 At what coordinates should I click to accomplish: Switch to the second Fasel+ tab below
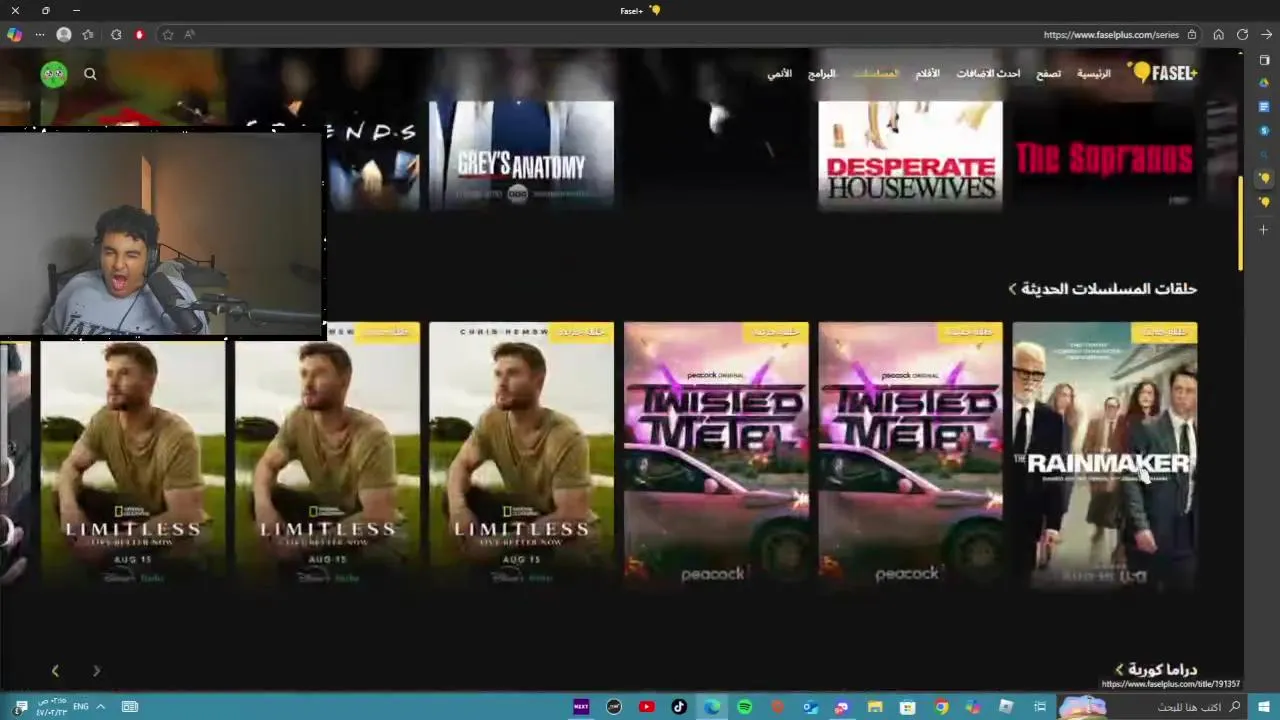point(1264,202)
